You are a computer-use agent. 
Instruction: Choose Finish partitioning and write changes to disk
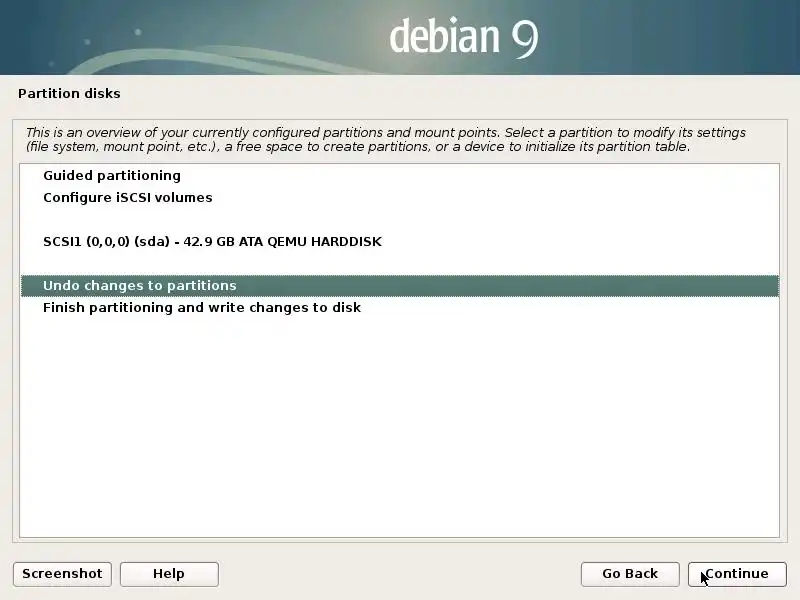pos(399,308)
